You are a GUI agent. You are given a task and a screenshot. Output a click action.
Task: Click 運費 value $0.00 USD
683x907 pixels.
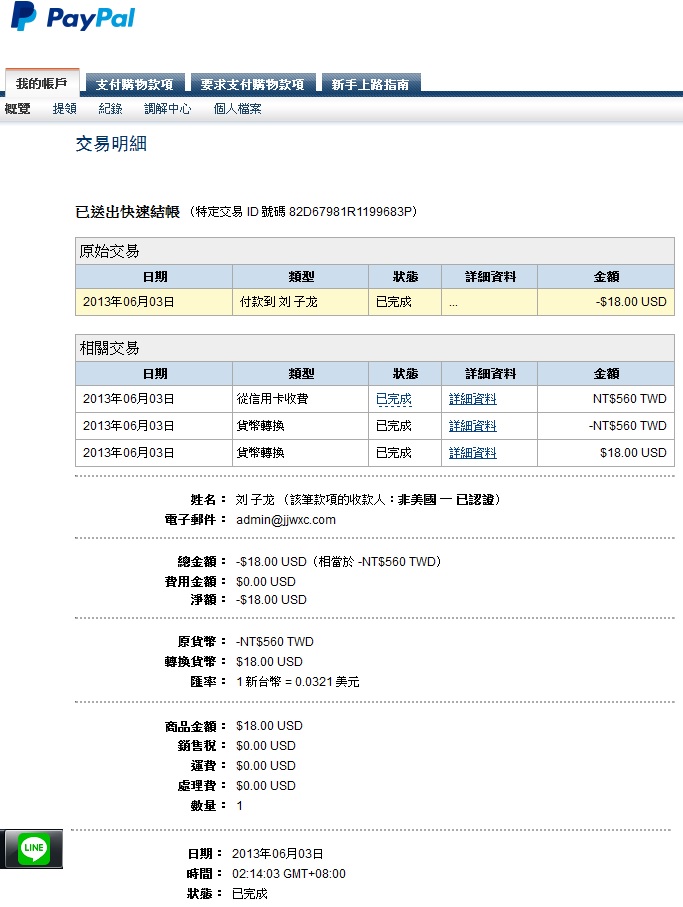265,766
